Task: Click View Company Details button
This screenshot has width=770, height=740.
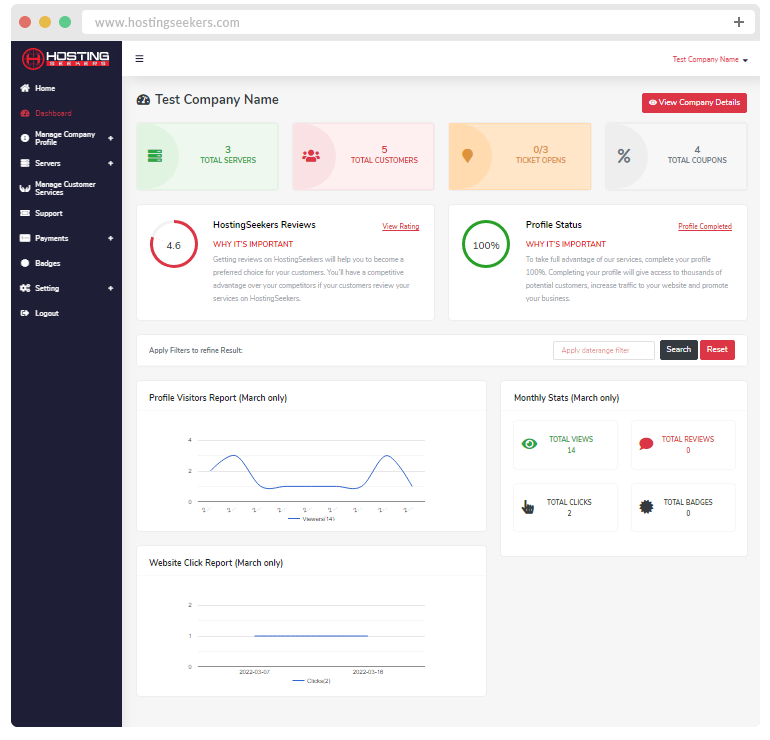Action: [x=694, y=103]
